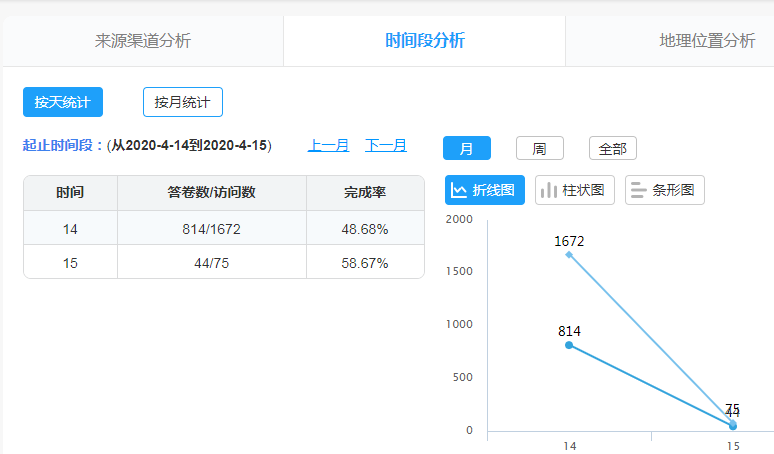The image size is (774, 454).
Task: Click the 下一月 link
Action: click(386, 145)
